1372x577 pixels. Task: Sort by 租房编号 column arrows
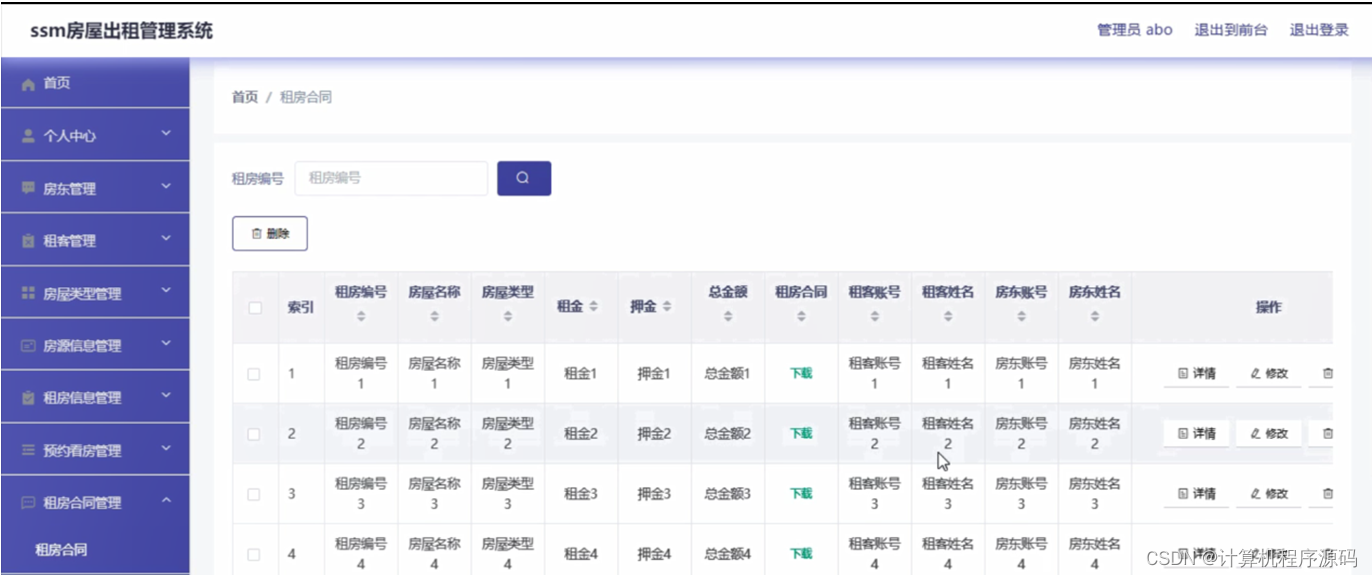pos(361,316)
